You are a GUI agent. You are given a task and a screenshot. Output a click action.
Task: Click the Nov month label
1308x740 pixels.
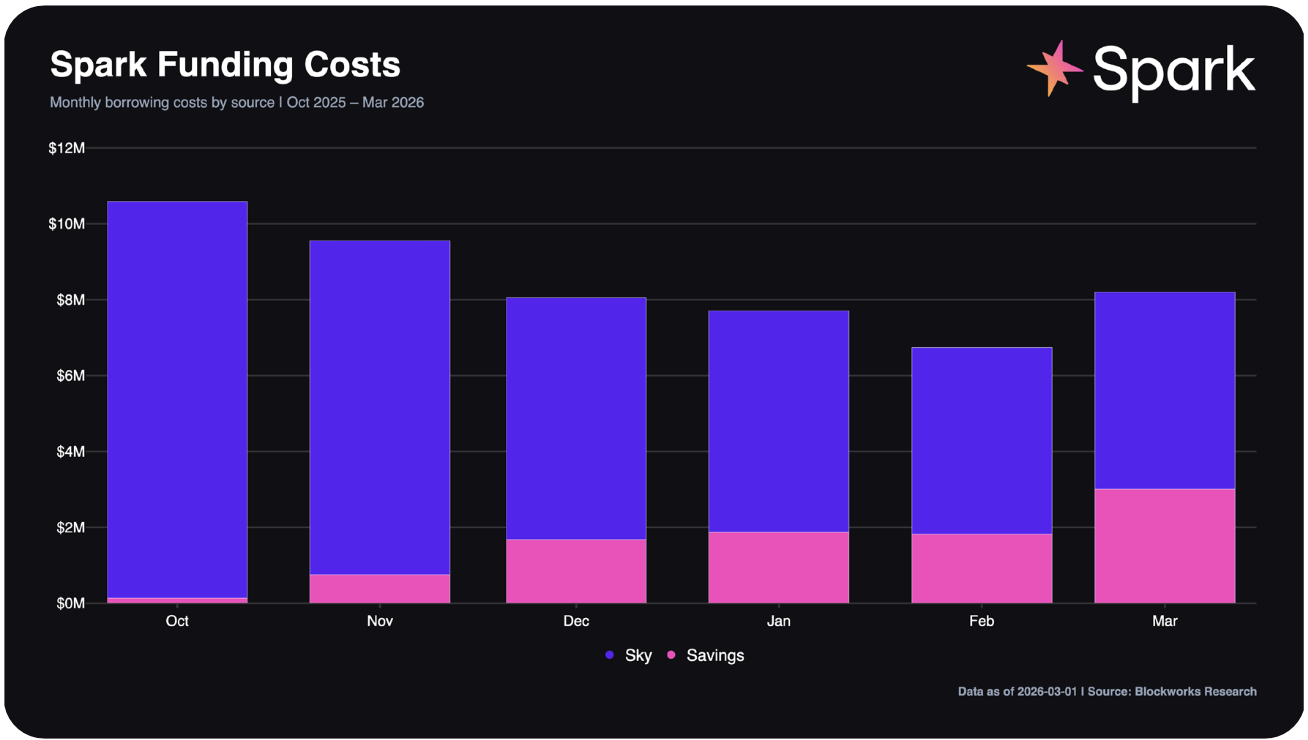click(380, 621)
